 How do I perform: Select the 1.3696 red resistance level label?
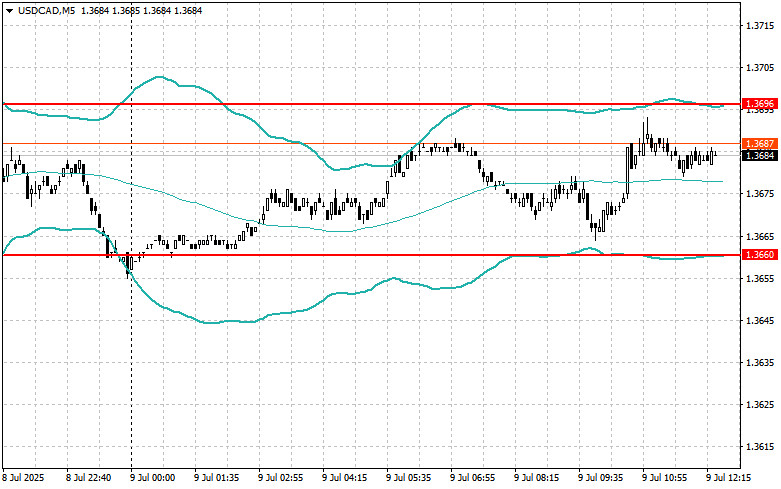tap(760, 104)
